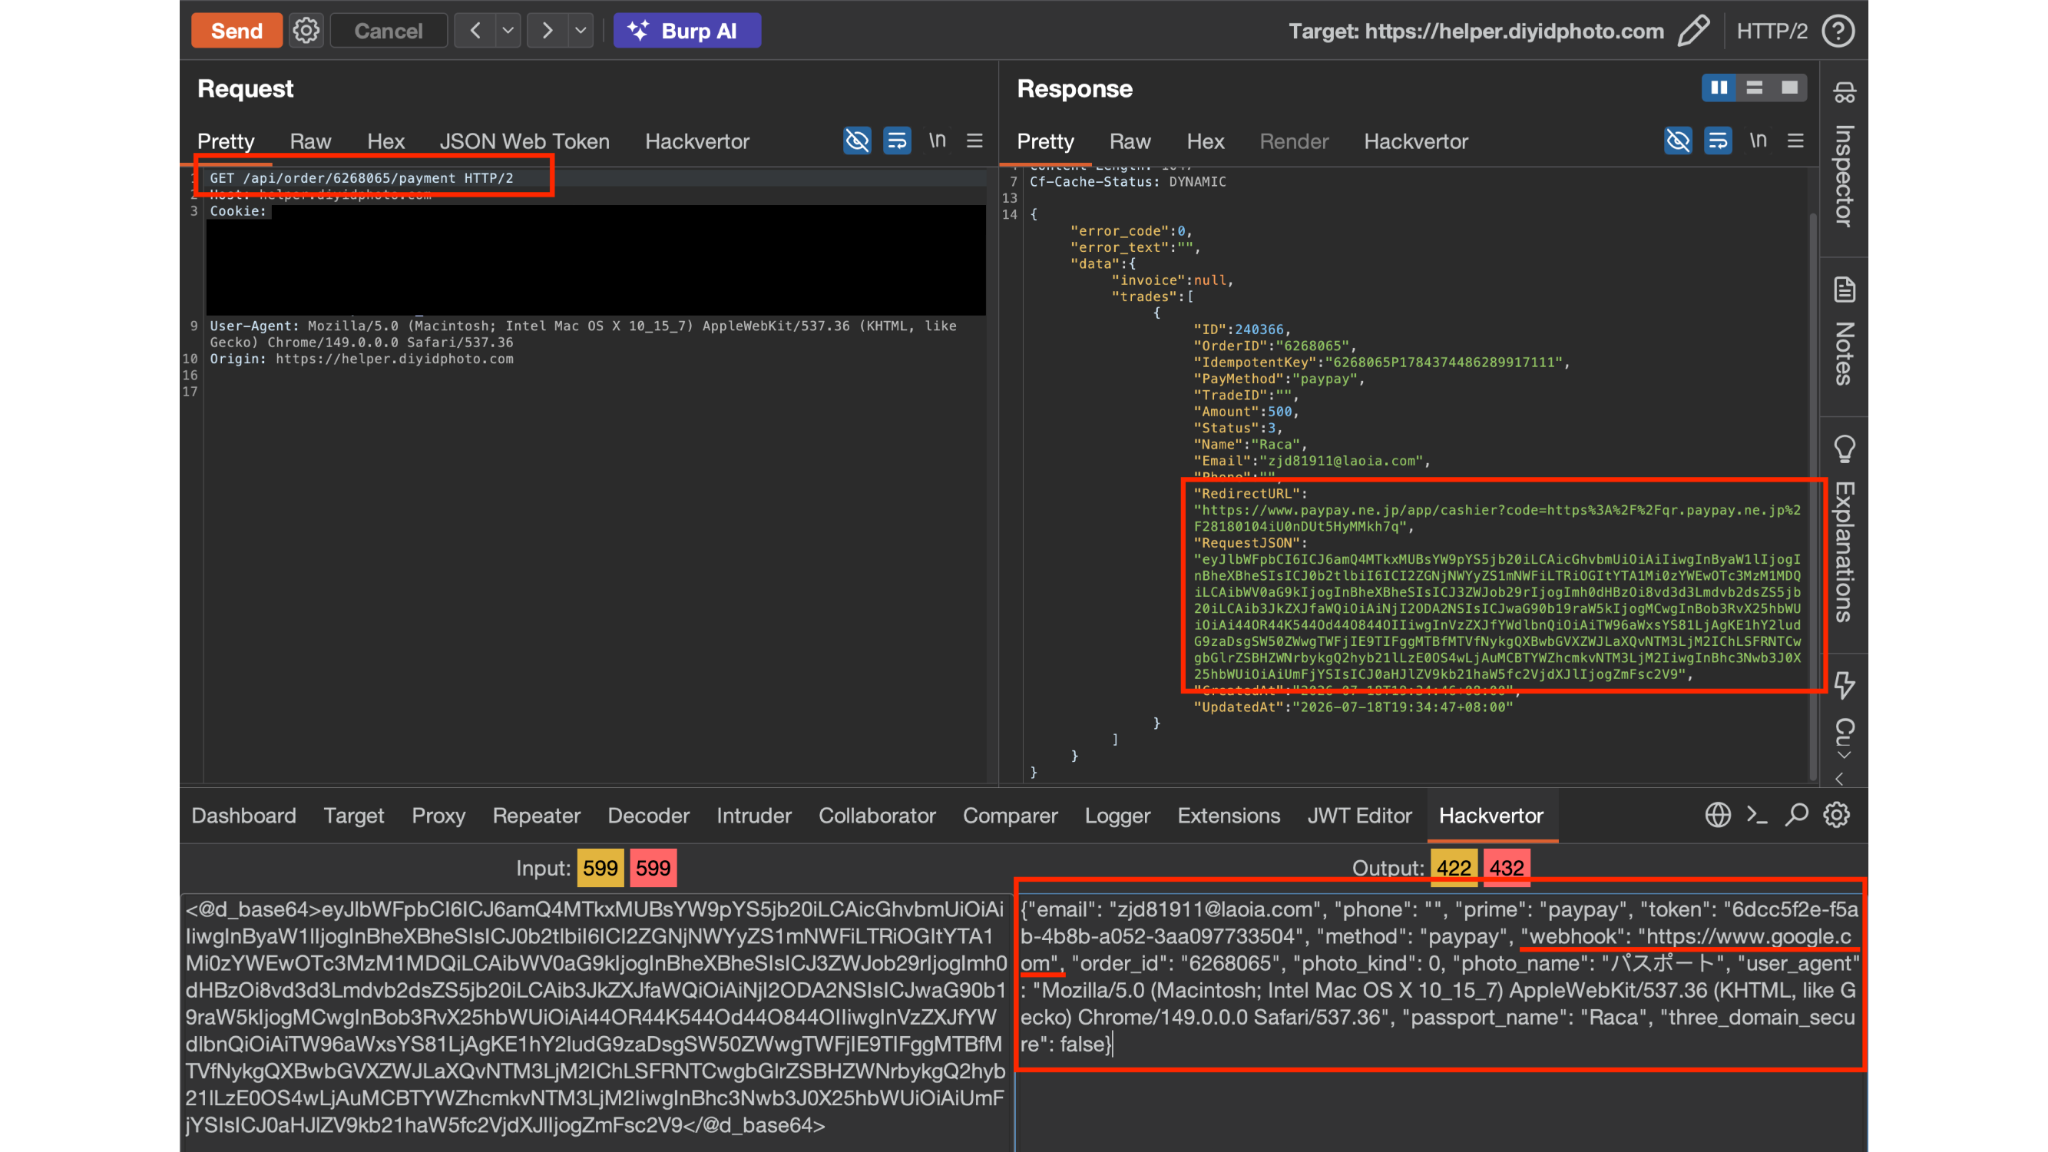Open the globe icon in the bottom bar
Viewport: 2048px width, 1152px height.
point(1718,816)
